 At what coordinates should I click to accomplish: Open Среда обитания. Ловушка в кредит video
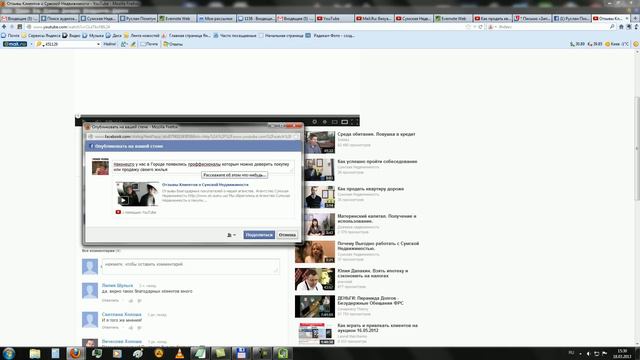(376, 134)
